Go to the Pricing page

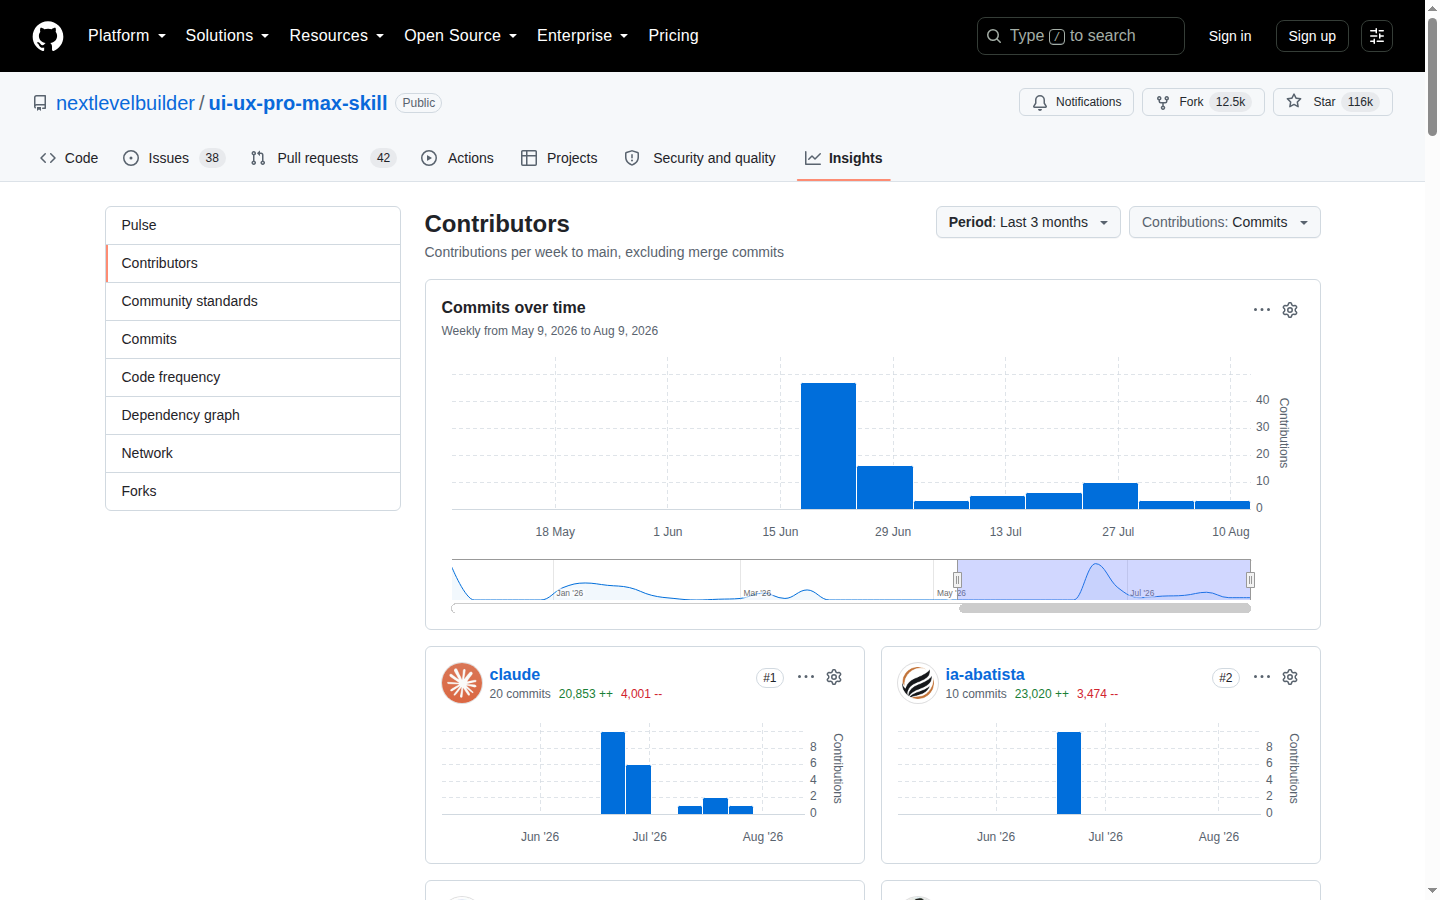673,36
